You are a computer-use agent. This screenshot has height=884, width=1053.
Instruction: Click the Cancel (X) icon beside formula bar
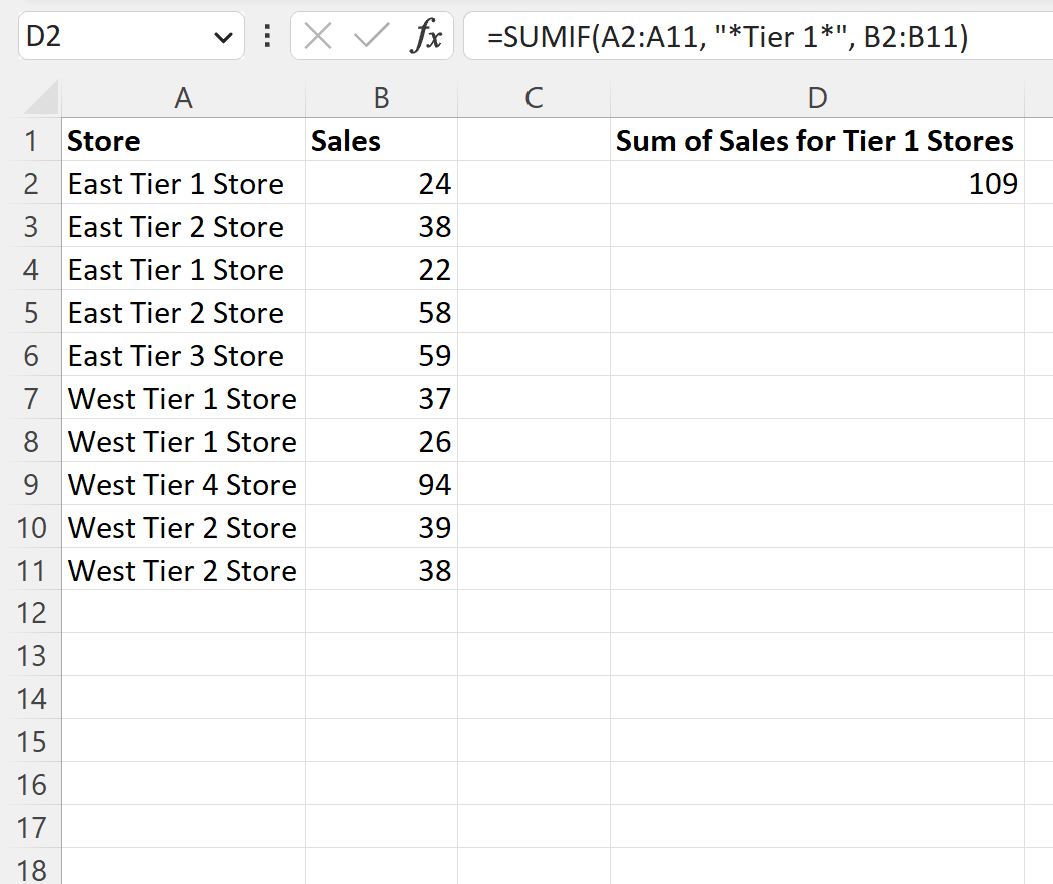[x=316, y=36]
